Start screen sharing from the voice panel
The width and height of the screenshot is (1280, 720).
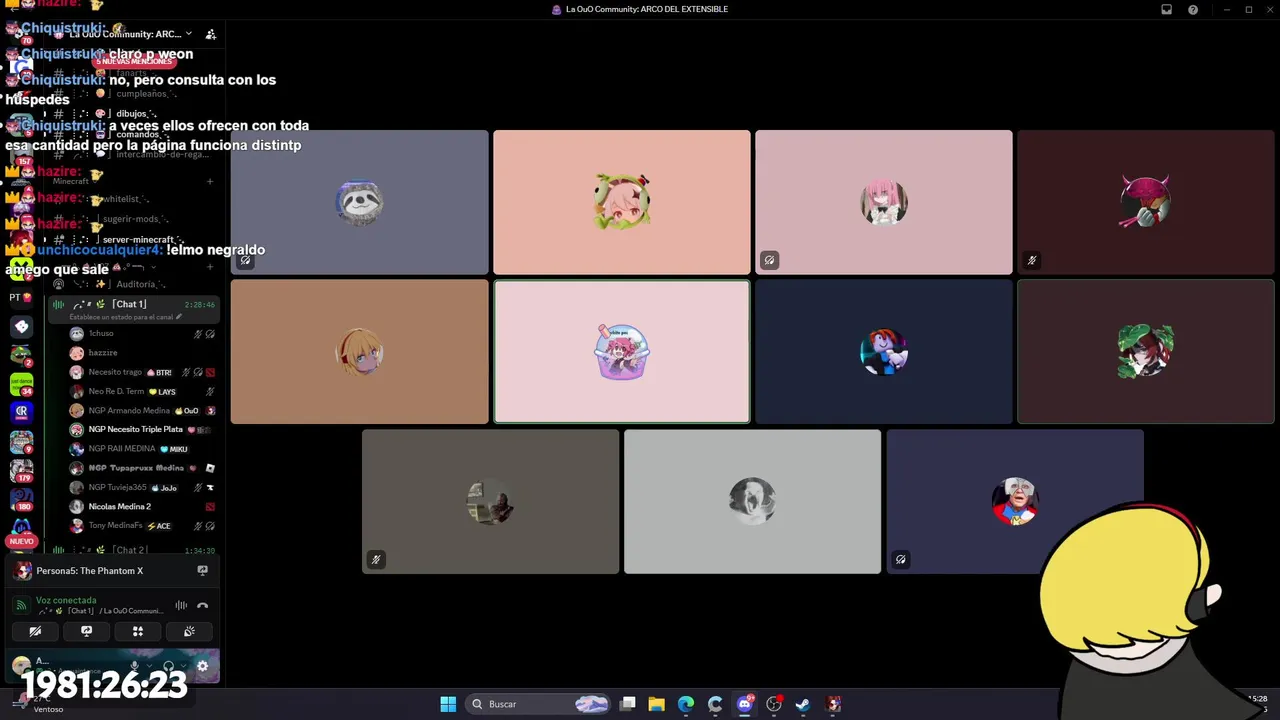pos(86,631)
